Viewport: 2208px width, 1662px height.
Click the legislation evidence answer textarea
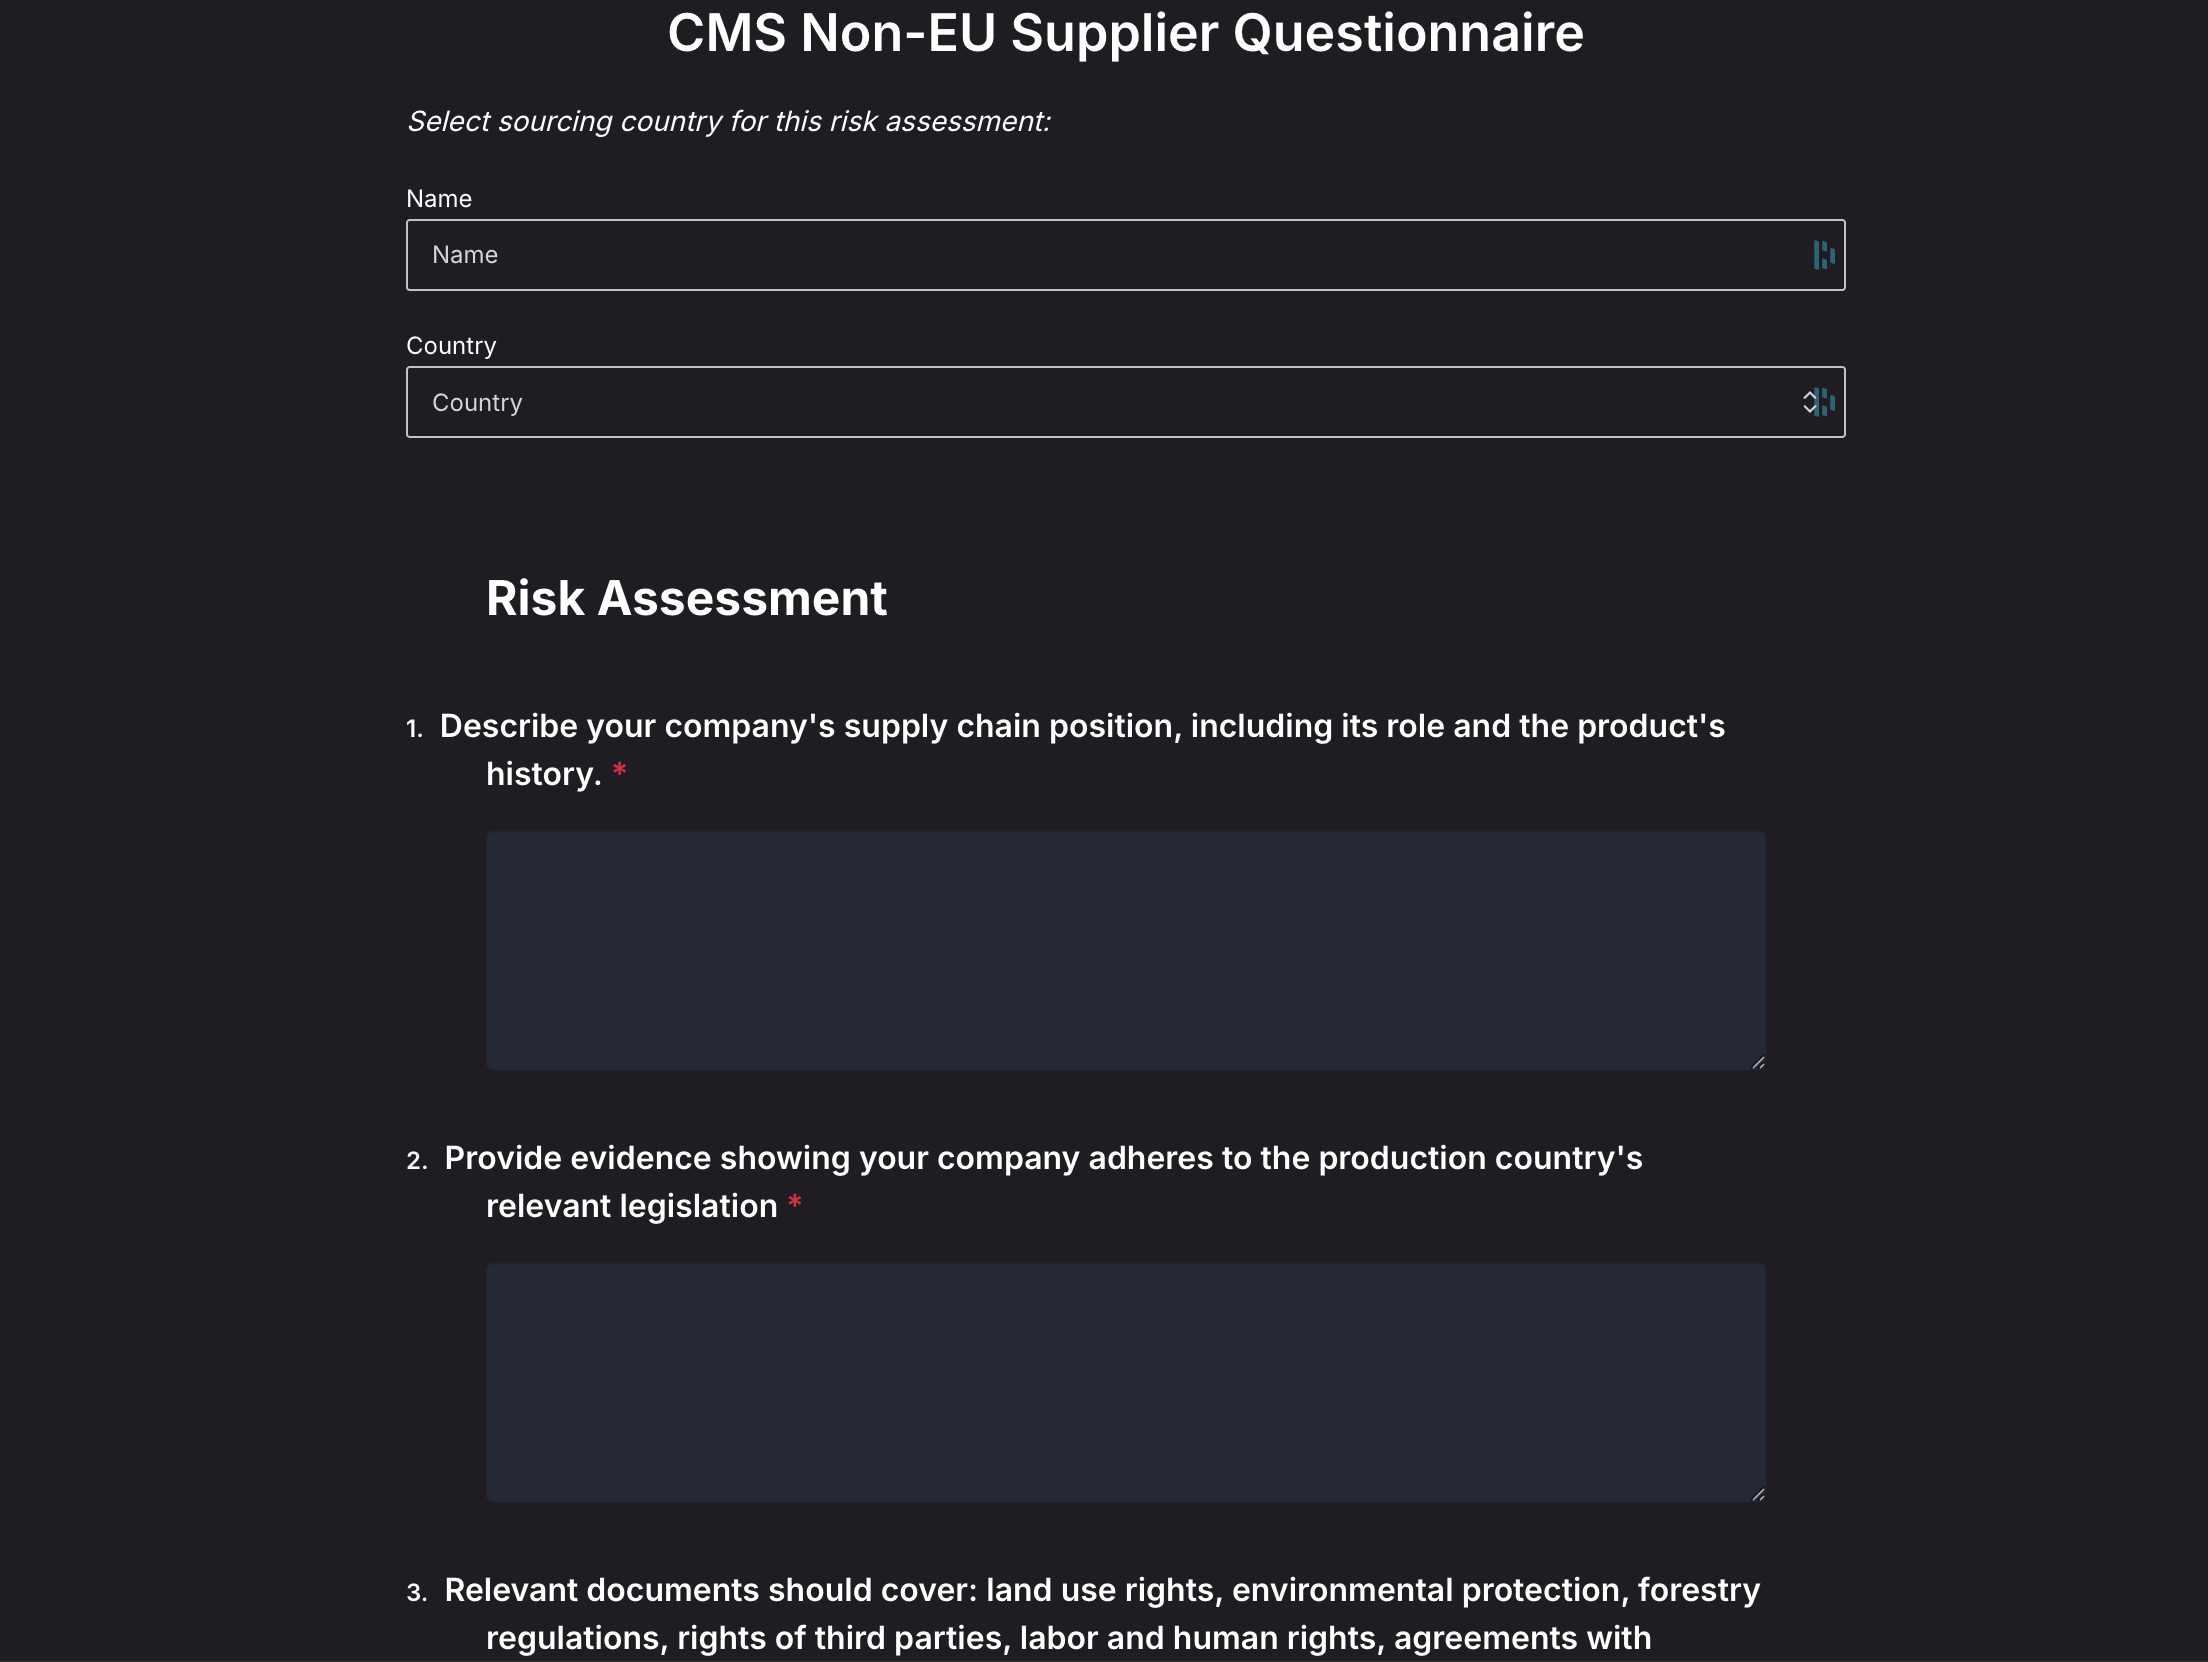pyautogui.click(x=1125, y=1381)
